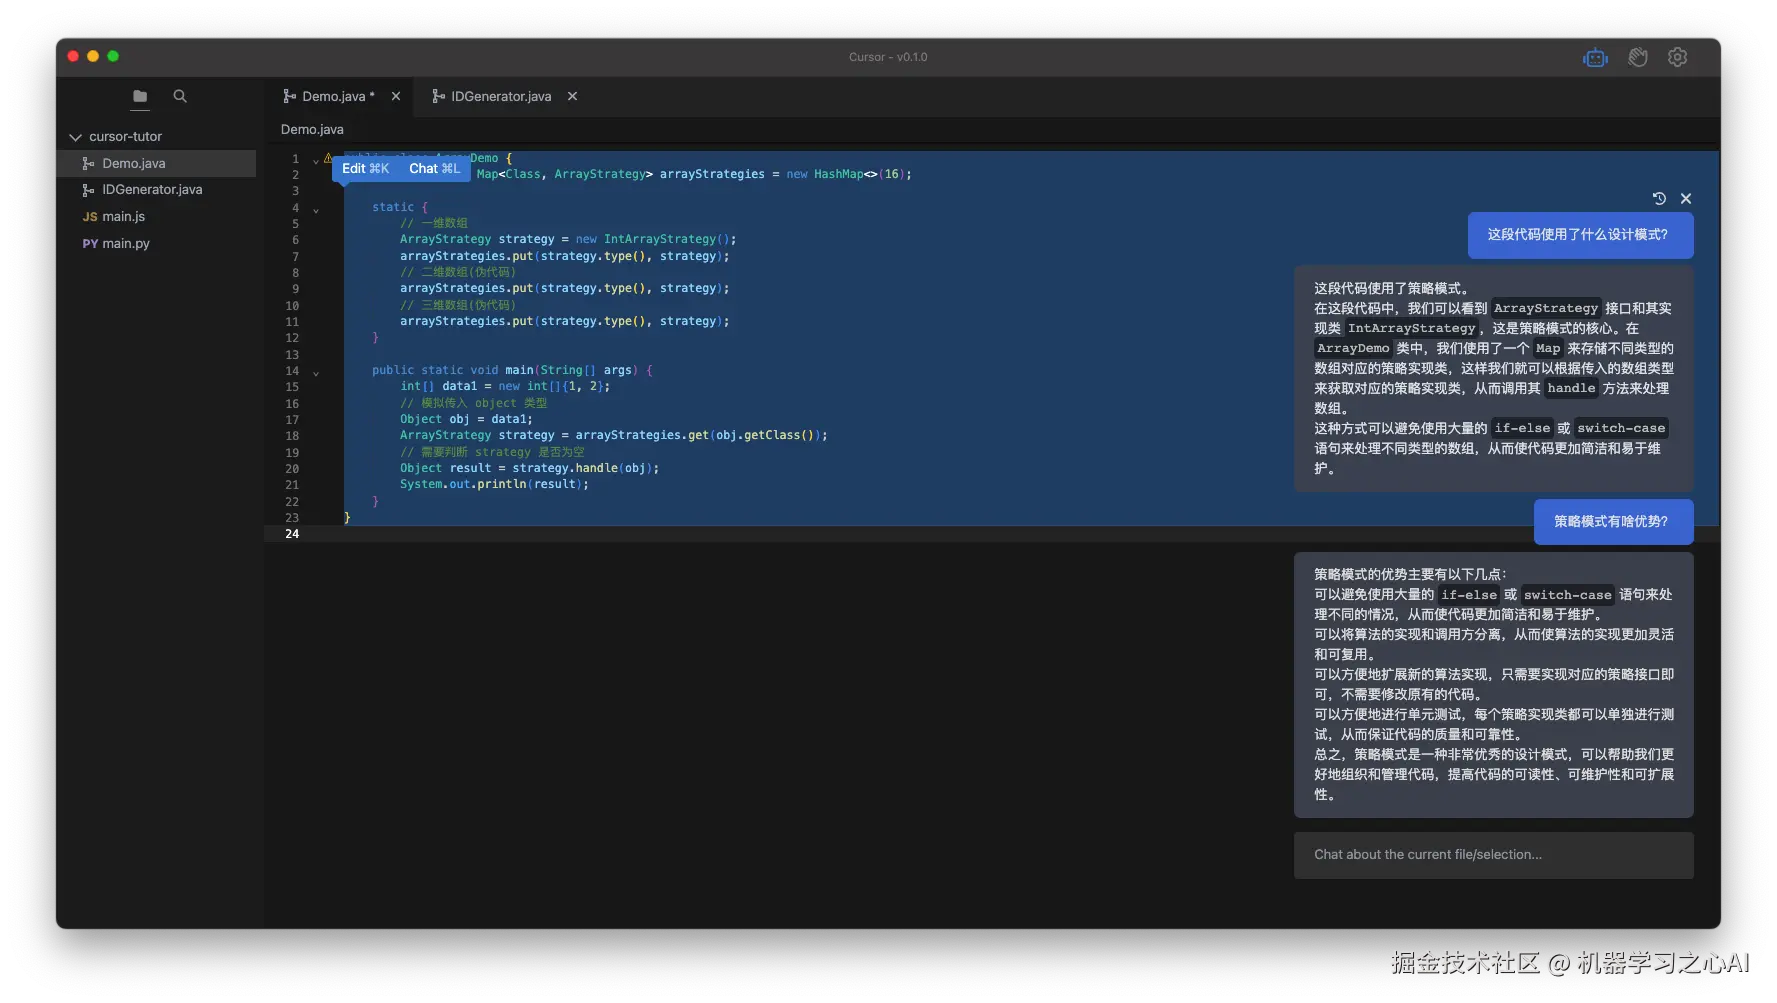Select the user message 这段代码使用了什么设计模式?
The width and height of the screenshot is (1777, 1003).
1580,235
